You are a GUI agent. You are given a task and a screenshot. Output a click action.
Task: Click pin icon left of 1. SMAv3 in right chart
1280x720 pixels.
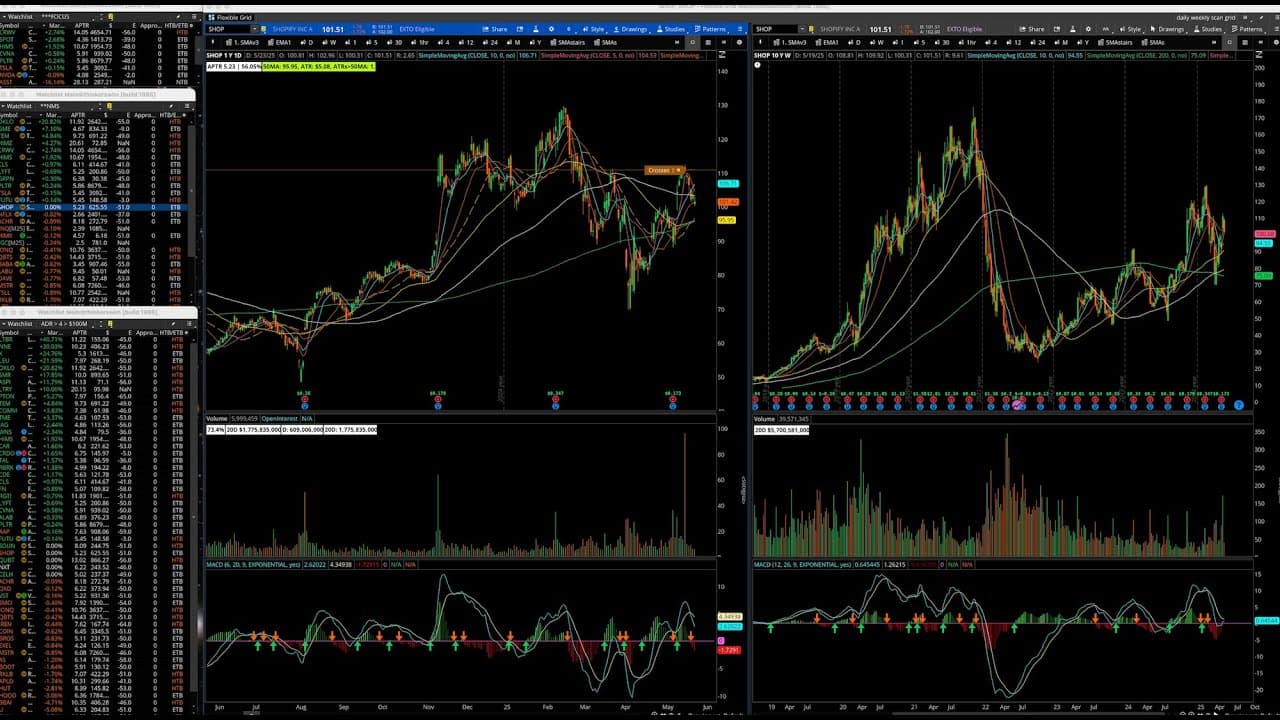point(760,42)
